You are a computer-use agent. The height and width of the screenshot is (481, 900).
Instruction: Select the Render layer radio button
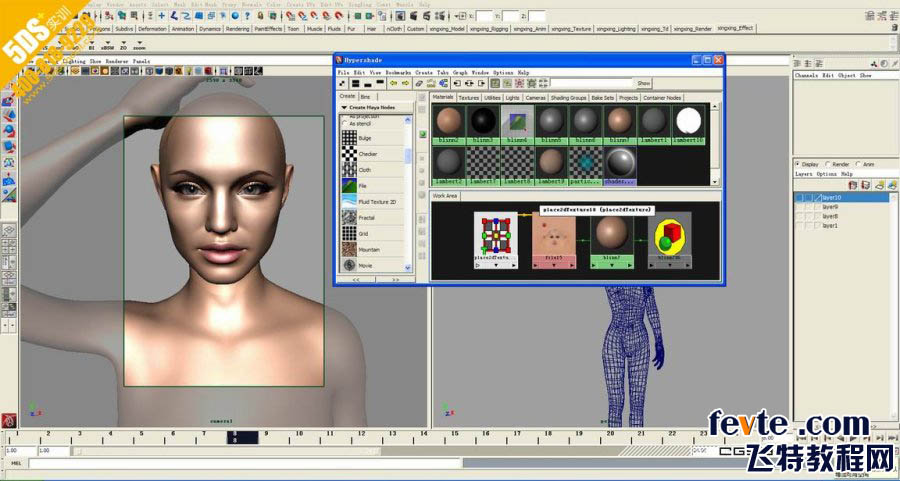[829, 164]
